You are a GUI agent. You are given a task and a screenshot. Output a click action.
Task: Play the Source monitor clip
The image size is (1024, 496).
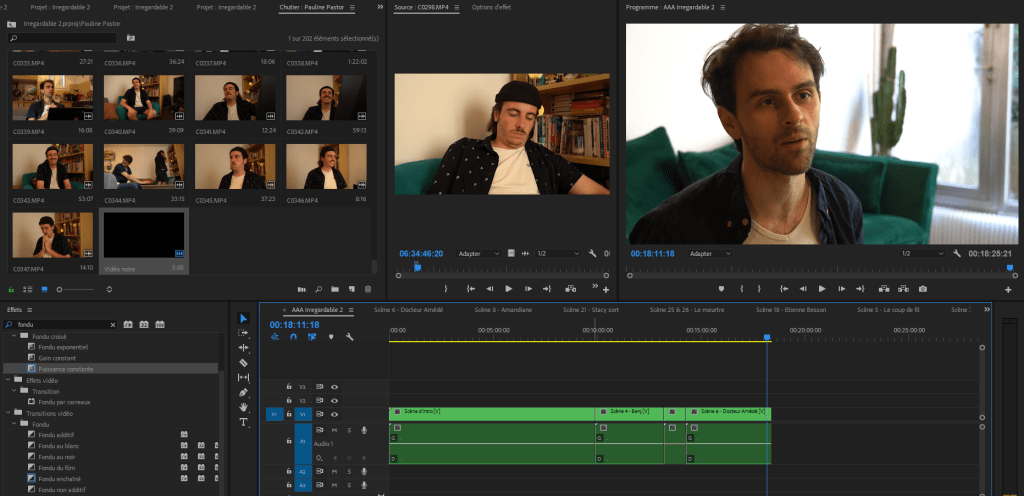pyautogui.click(x=508, y=289)
